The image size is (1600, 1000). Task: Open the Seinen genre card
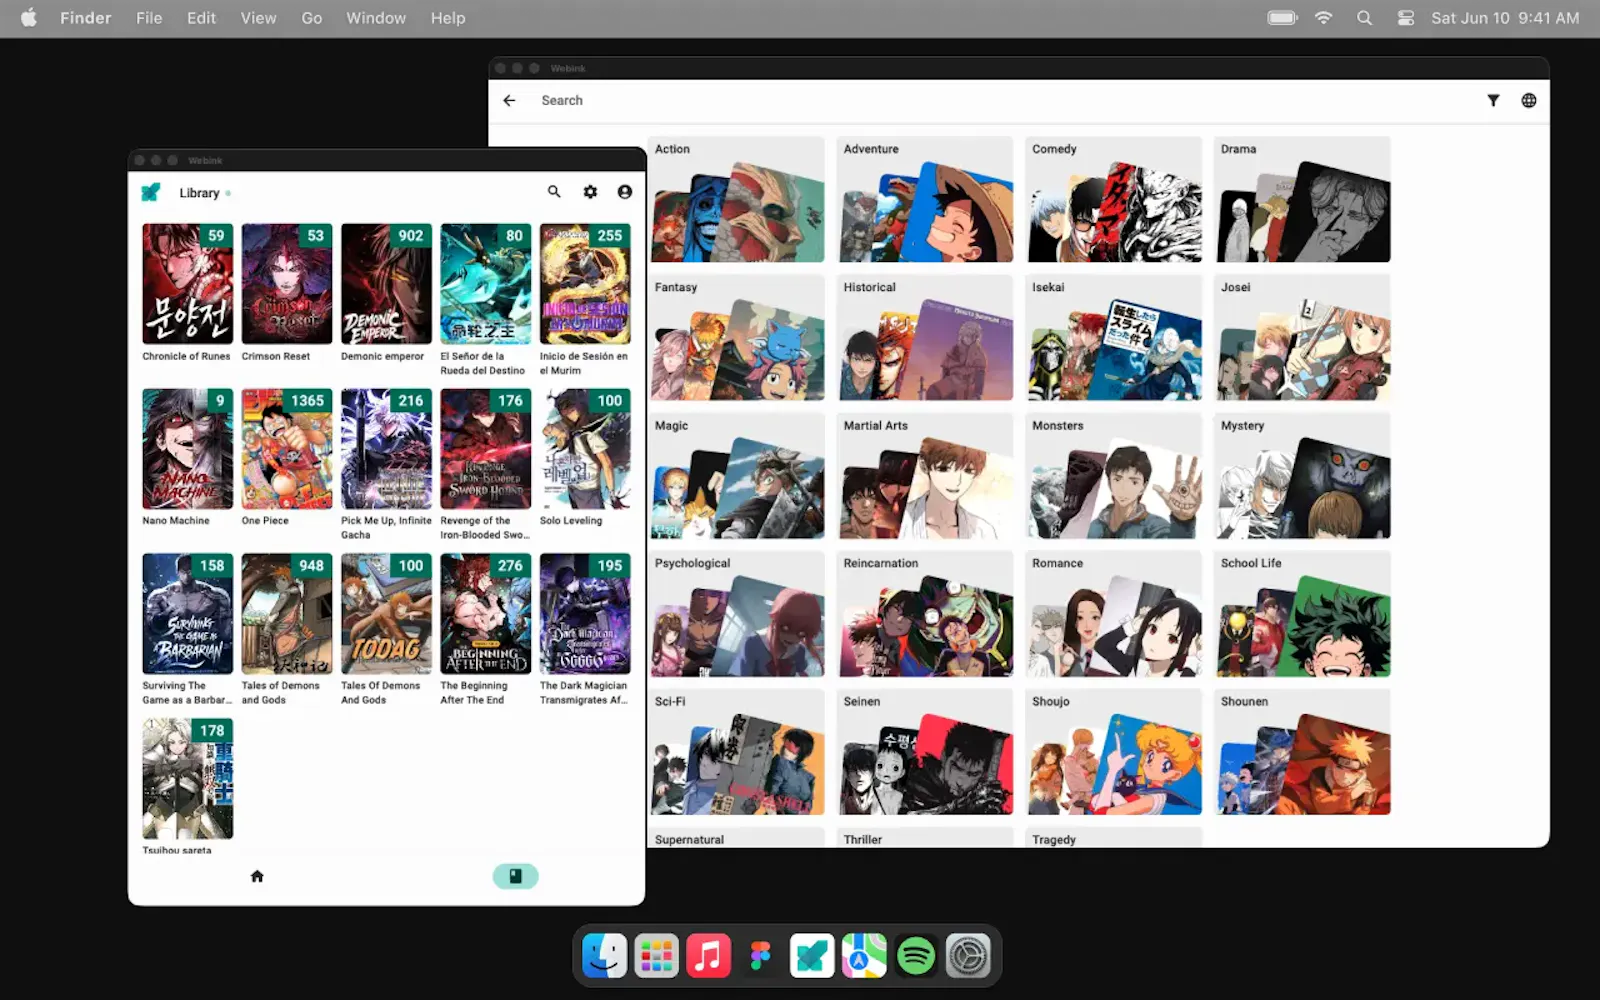point(926,752)
